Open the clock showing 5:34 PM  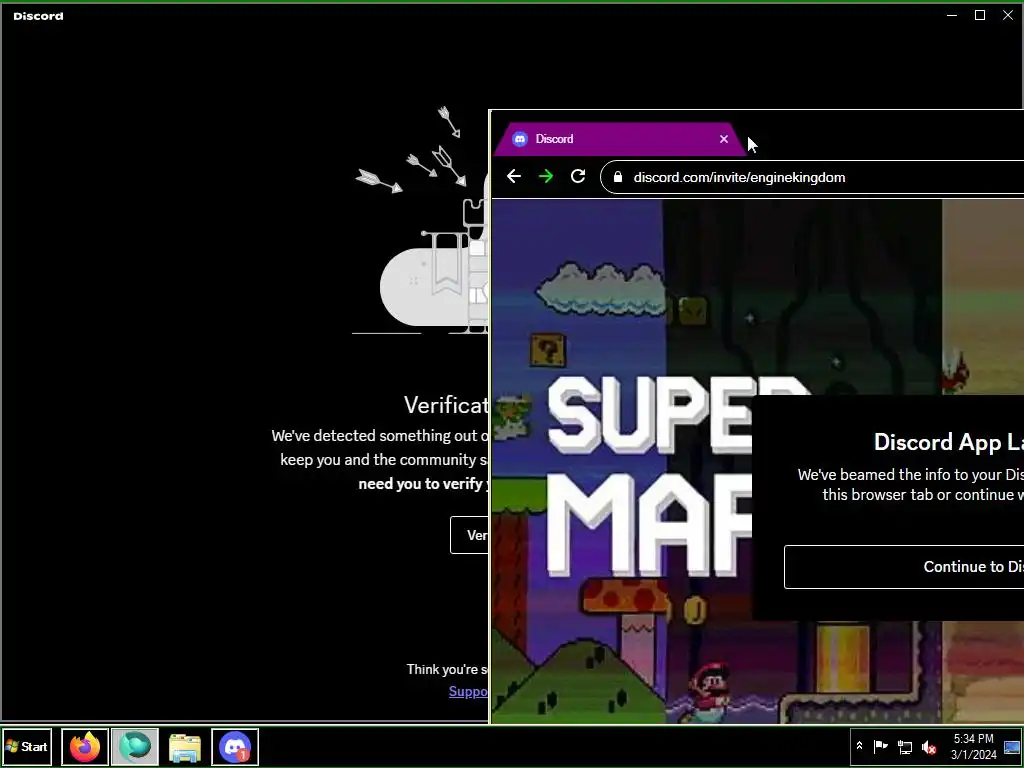coord(974,746)
